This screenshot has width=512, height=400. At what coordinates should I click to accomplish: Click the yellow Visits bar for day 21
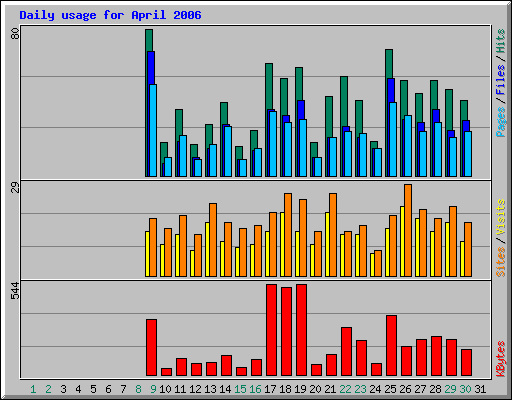(x=327, y=244)
